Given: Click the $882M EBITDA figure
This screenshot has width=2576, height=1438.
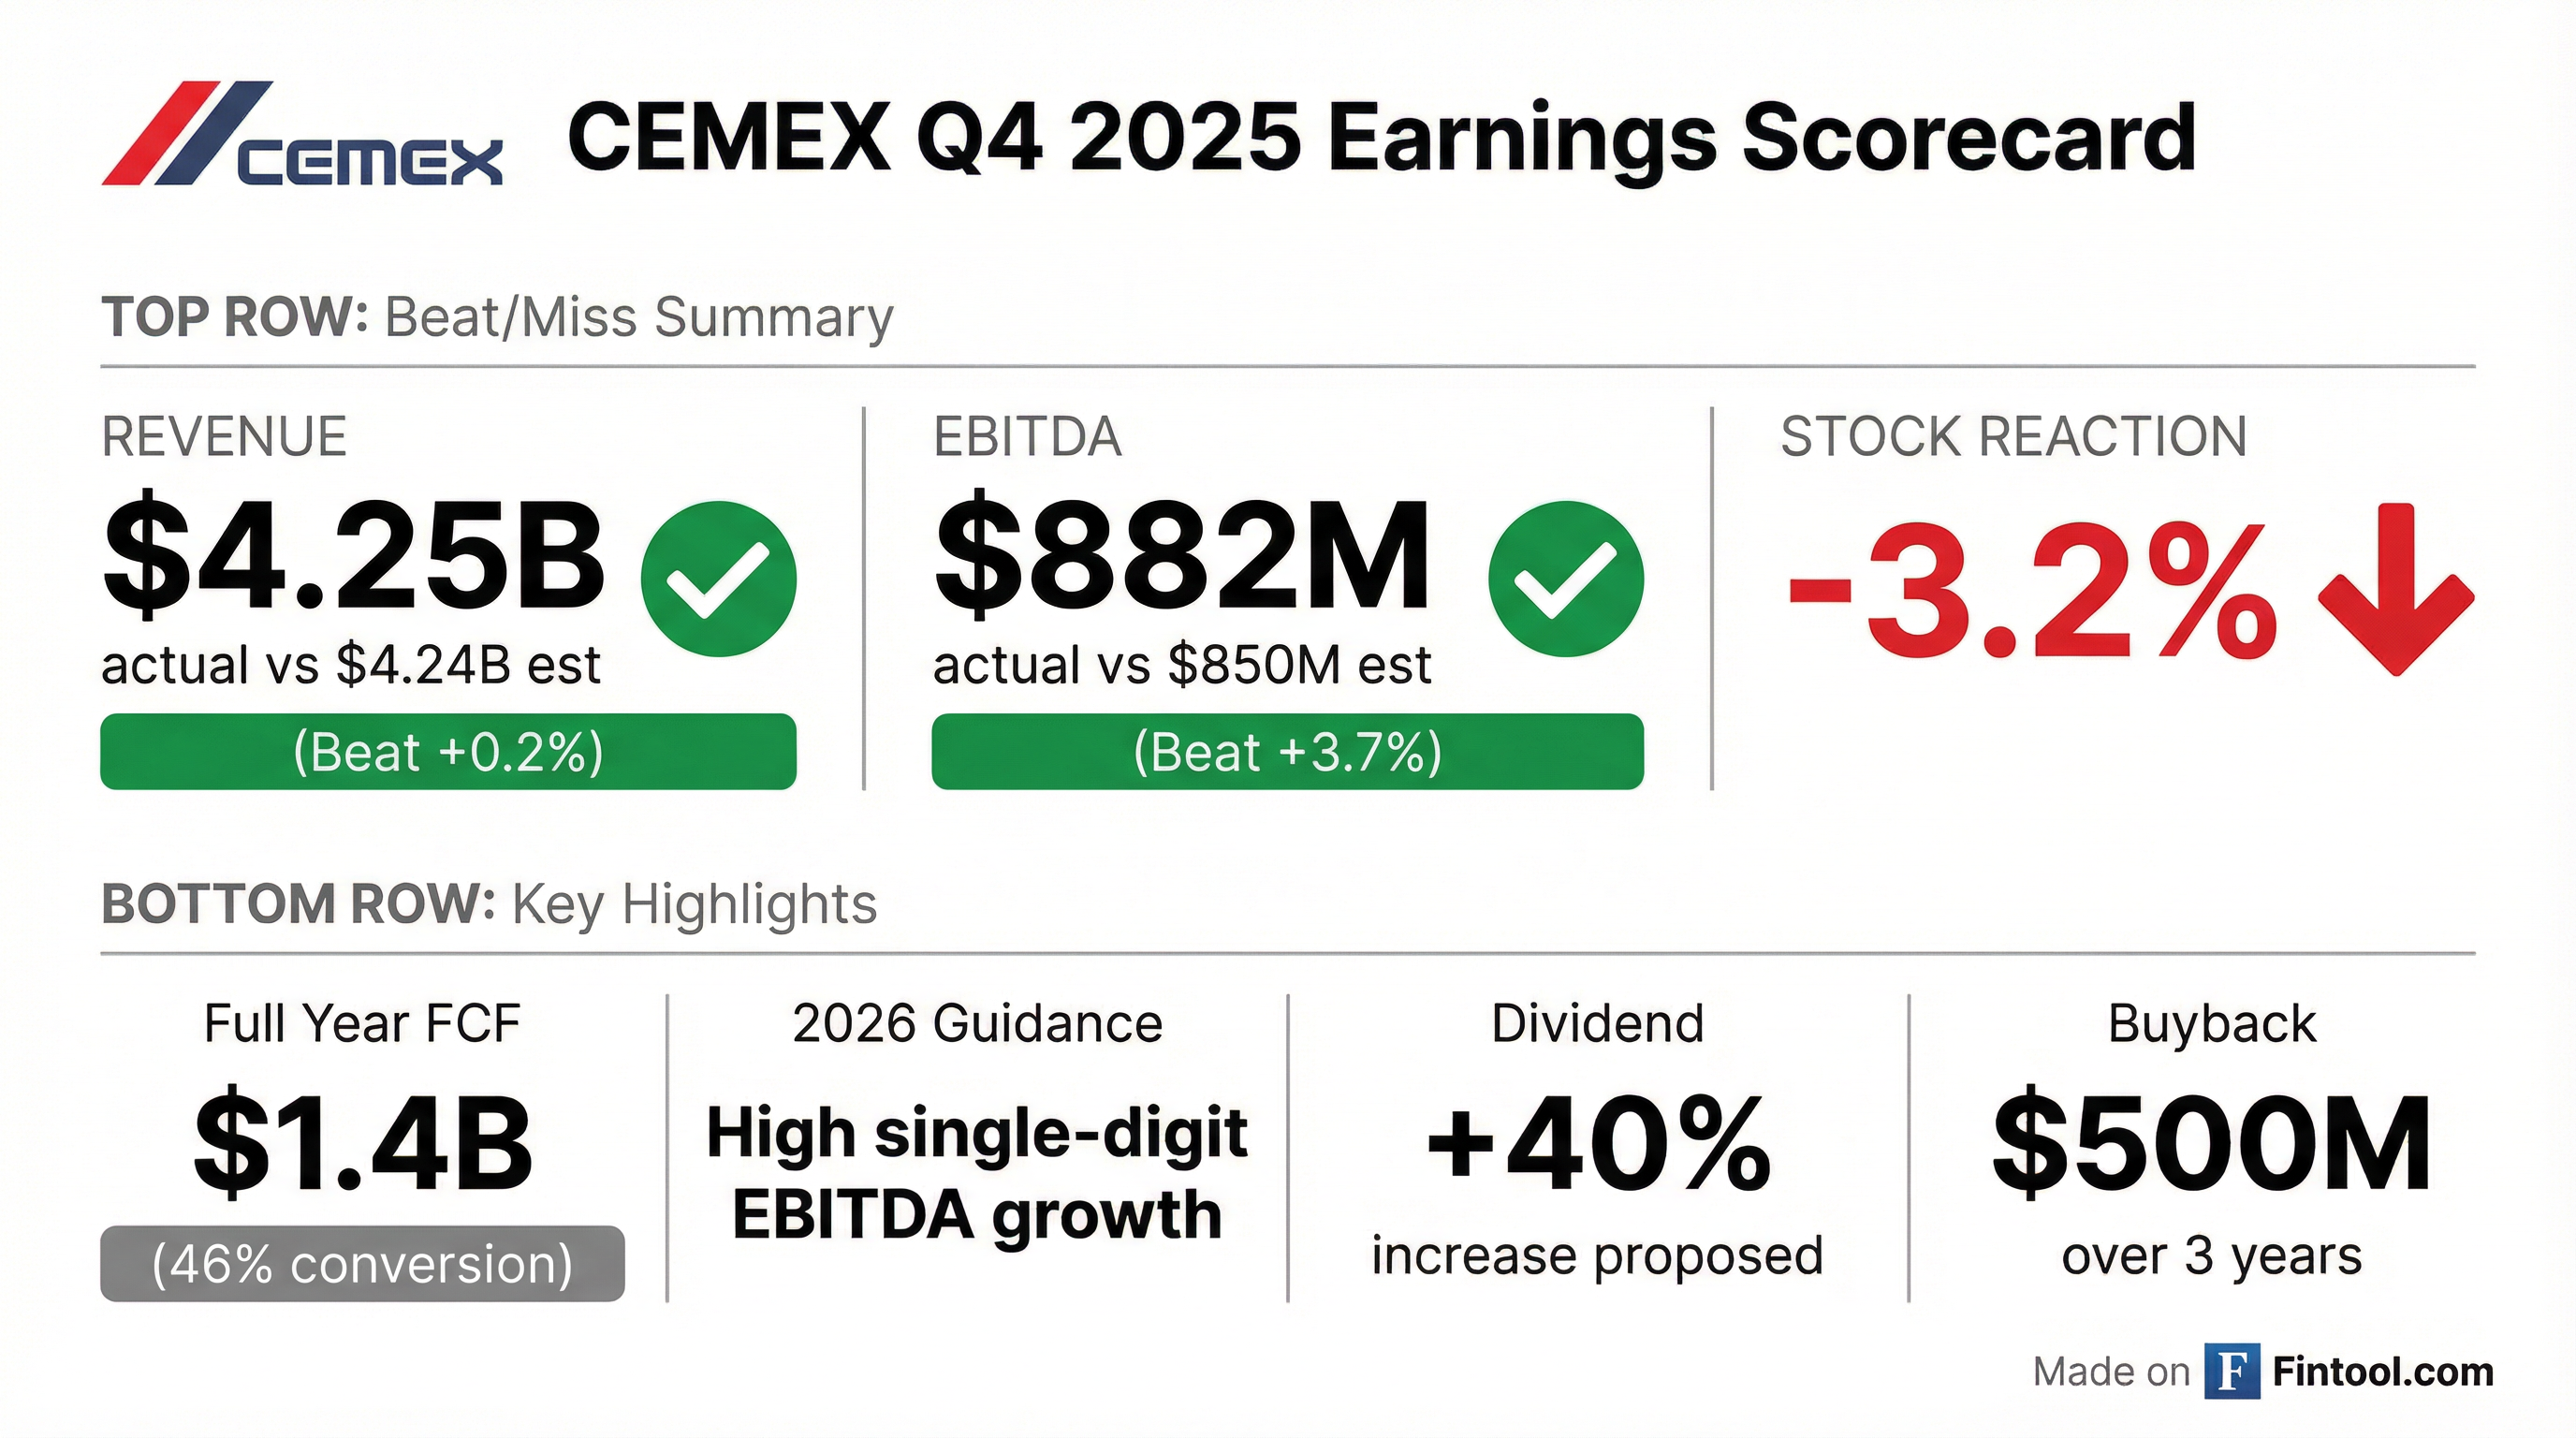Looking at the screenshot, I should (x=1182, y=555).
